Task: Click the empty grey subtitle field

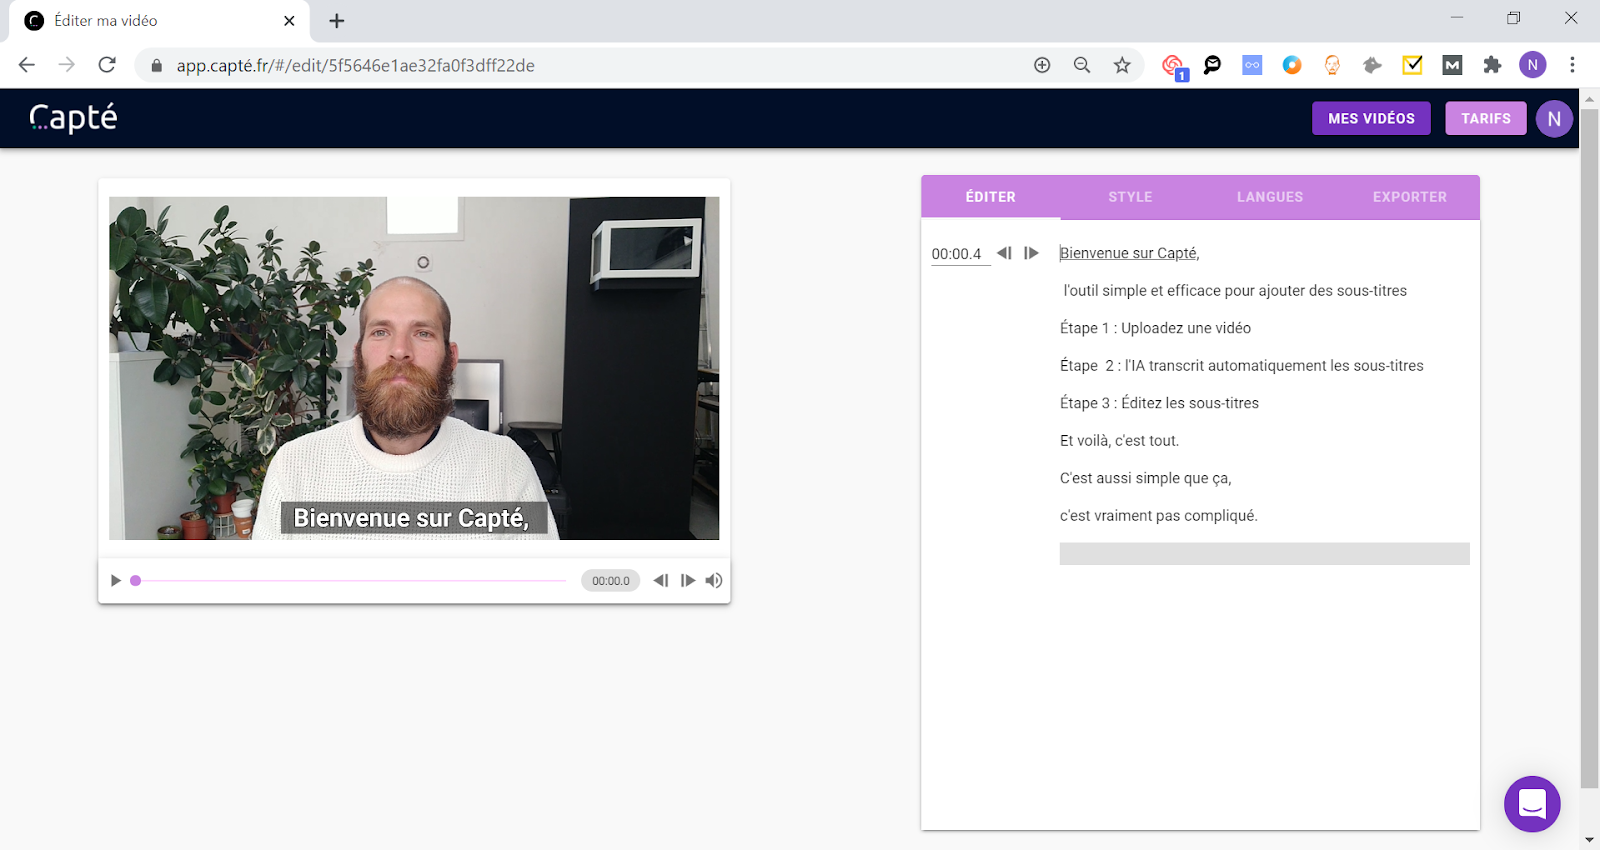Action: (x=1265, y=554)
